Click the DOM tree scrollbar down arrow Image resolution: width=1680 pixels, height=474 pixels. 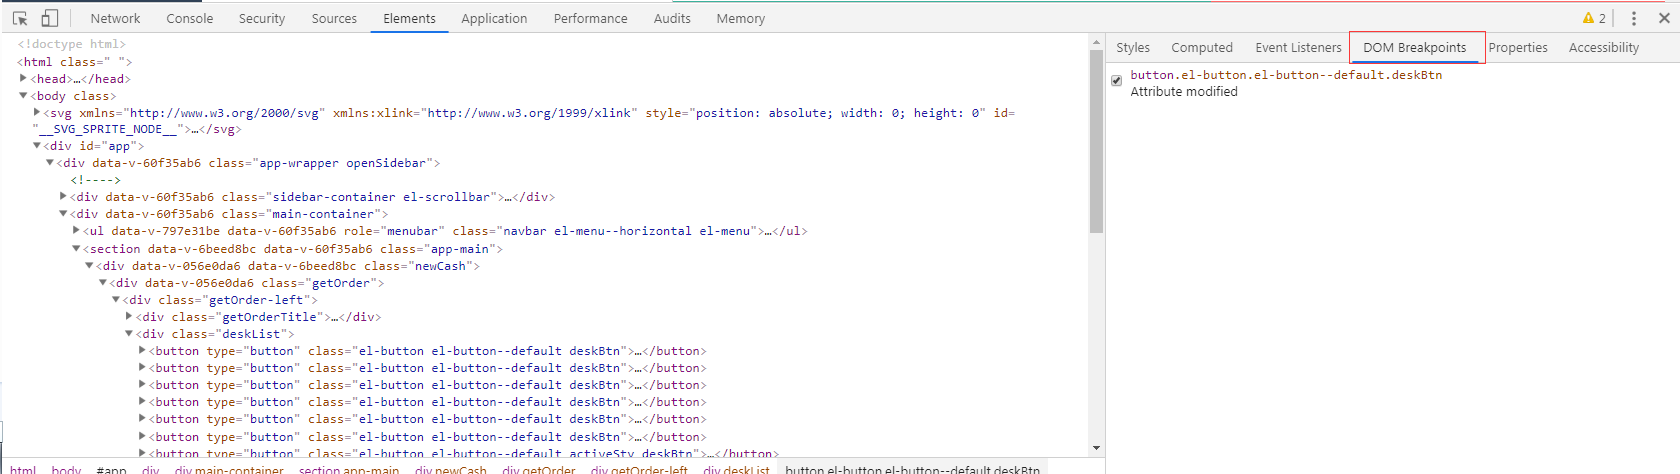click(1096, 448)
